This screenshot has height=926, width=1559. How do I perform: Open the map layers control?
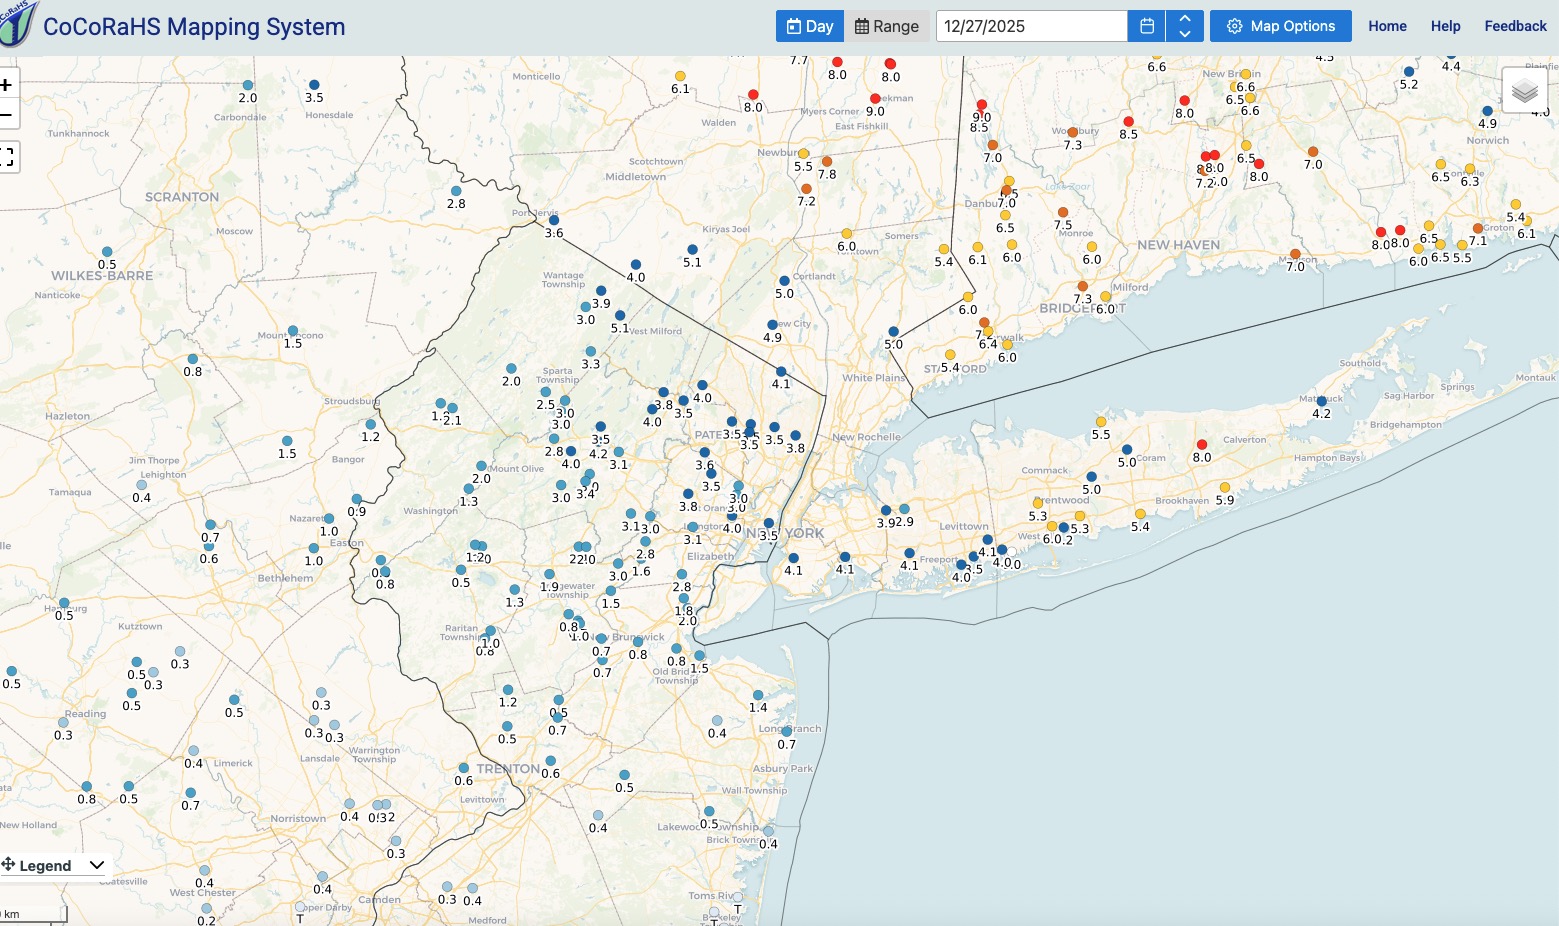1524,92
